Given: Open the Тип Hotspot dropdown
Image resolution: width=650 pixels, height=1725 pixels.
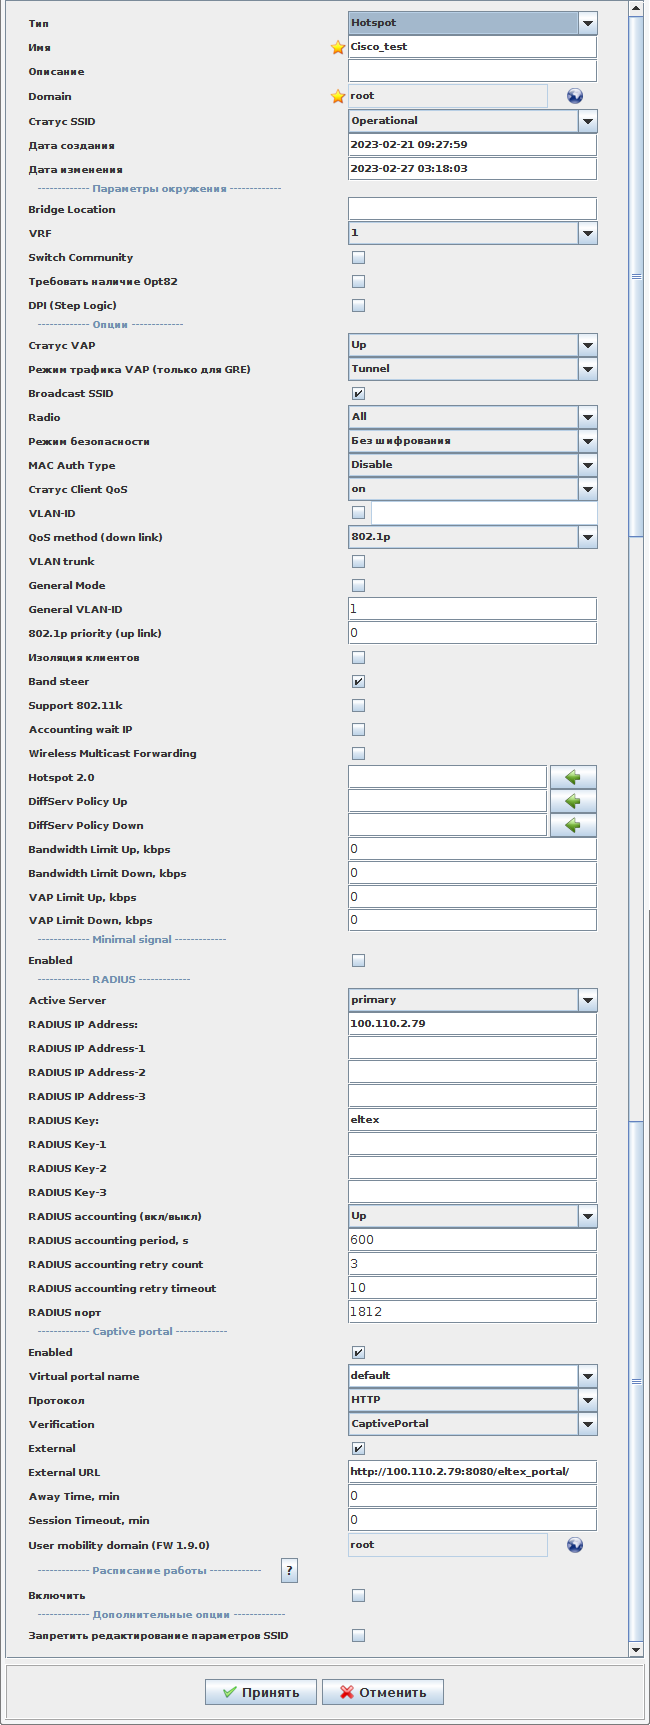Looking at the screenshot, I should point(587,23).
